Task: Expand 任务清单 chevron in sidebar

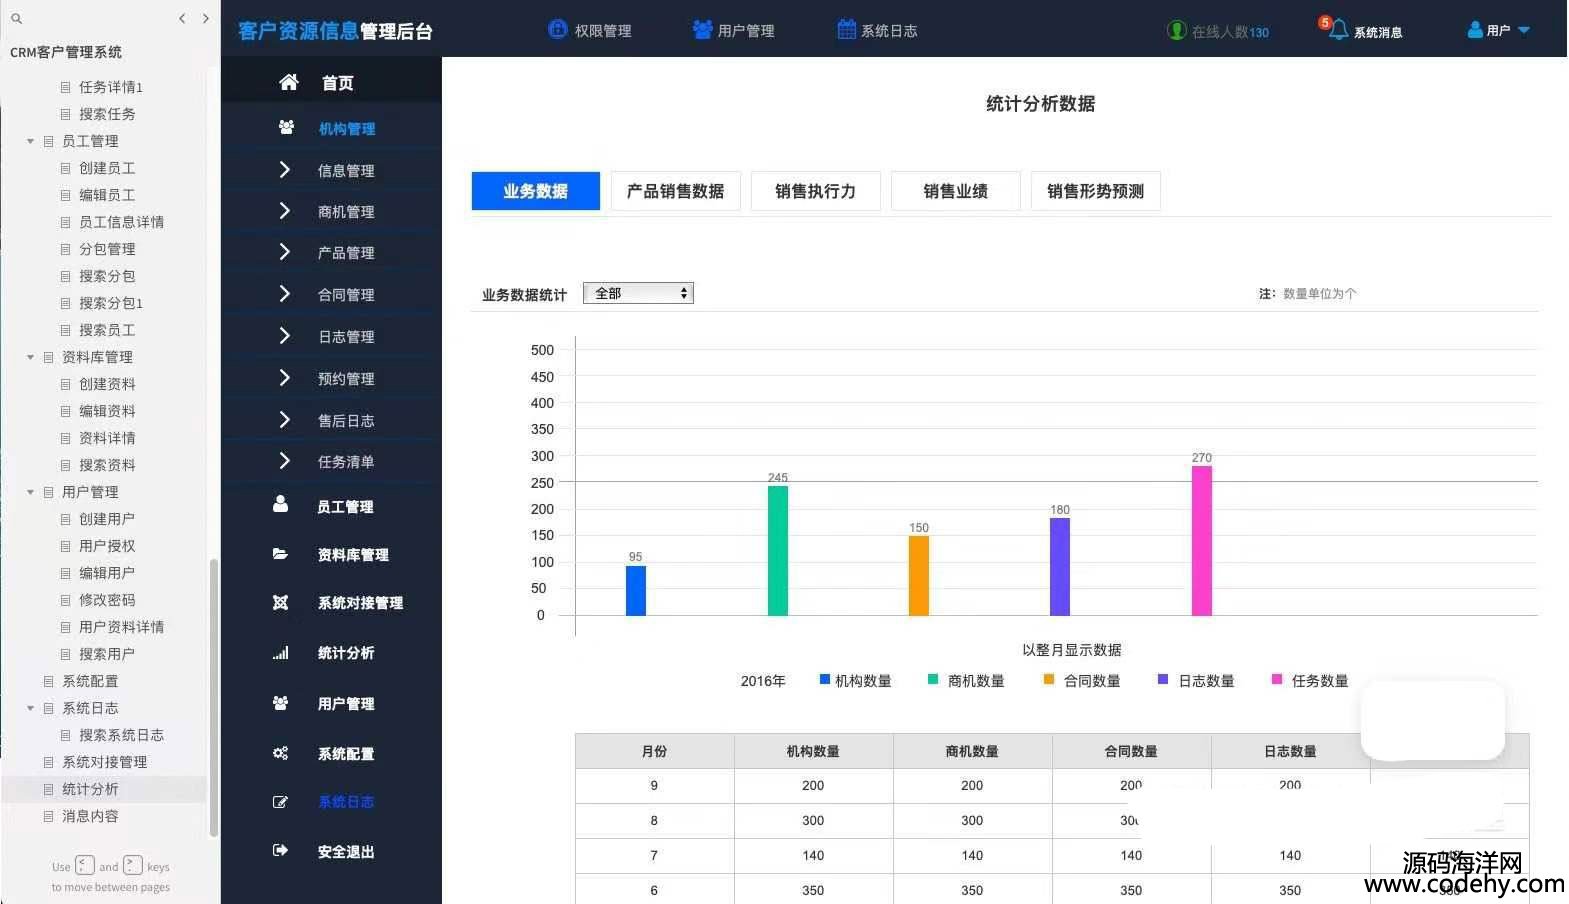Action: click(x=284, y=460)
